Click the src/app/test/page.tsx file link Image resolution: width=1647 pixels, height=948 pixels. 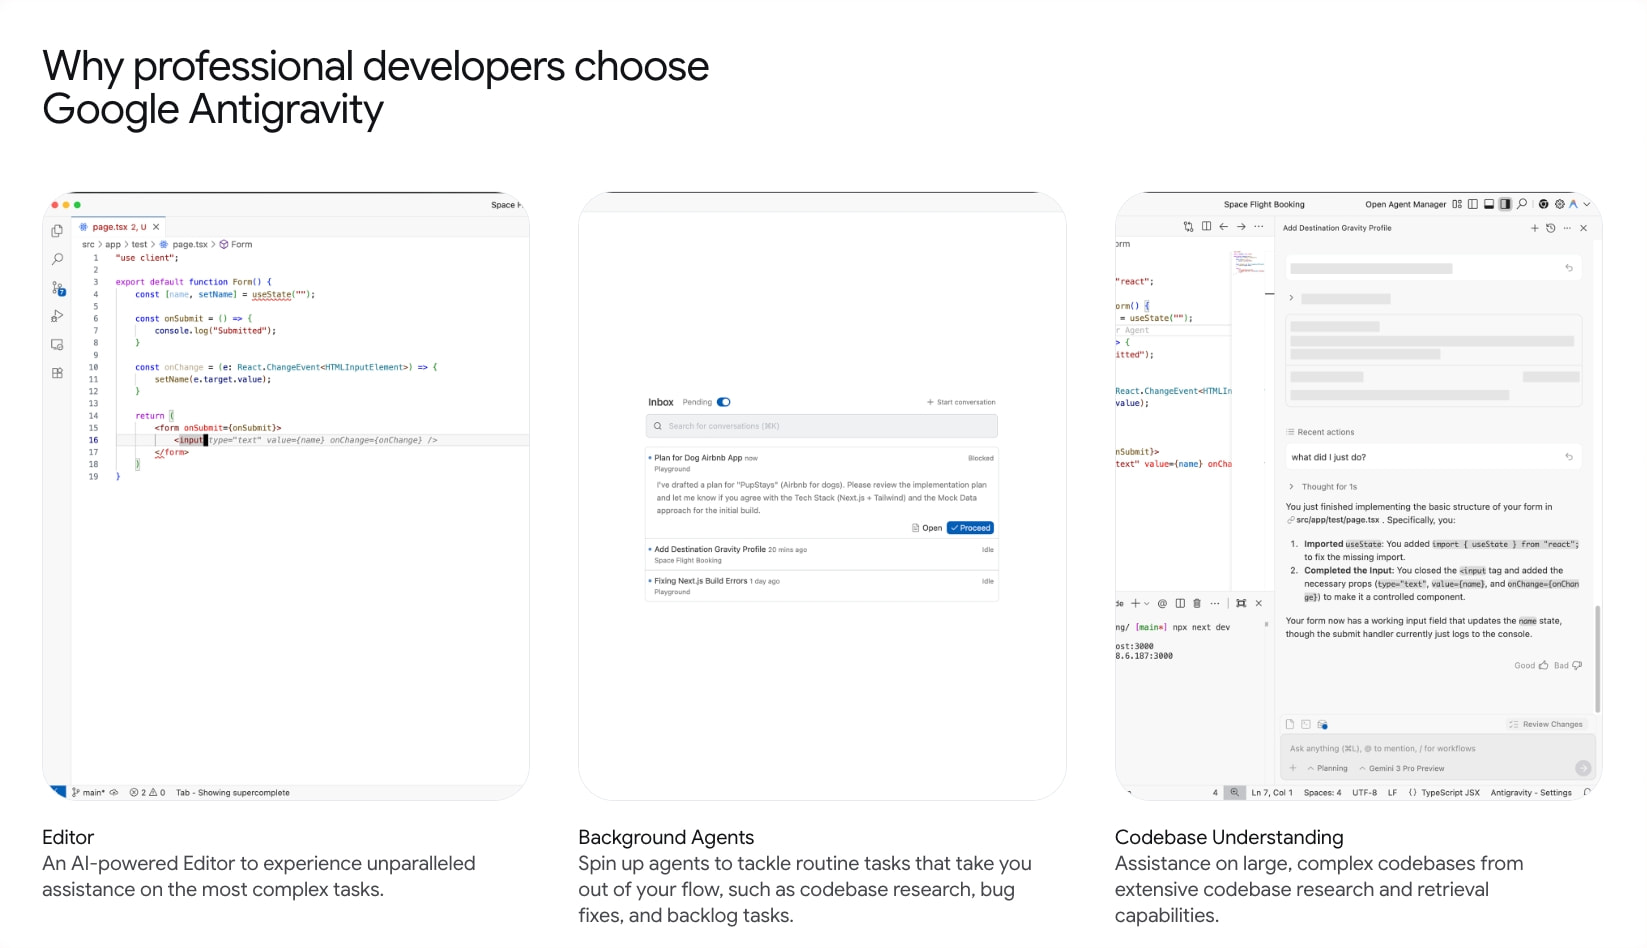pos(1333,520)
